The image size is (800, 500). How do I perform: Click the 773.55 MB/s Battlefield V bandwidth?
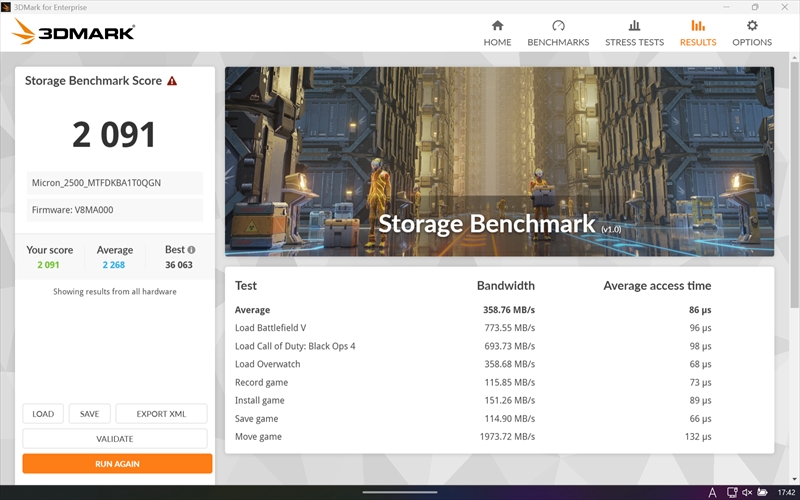click(510, 328)
